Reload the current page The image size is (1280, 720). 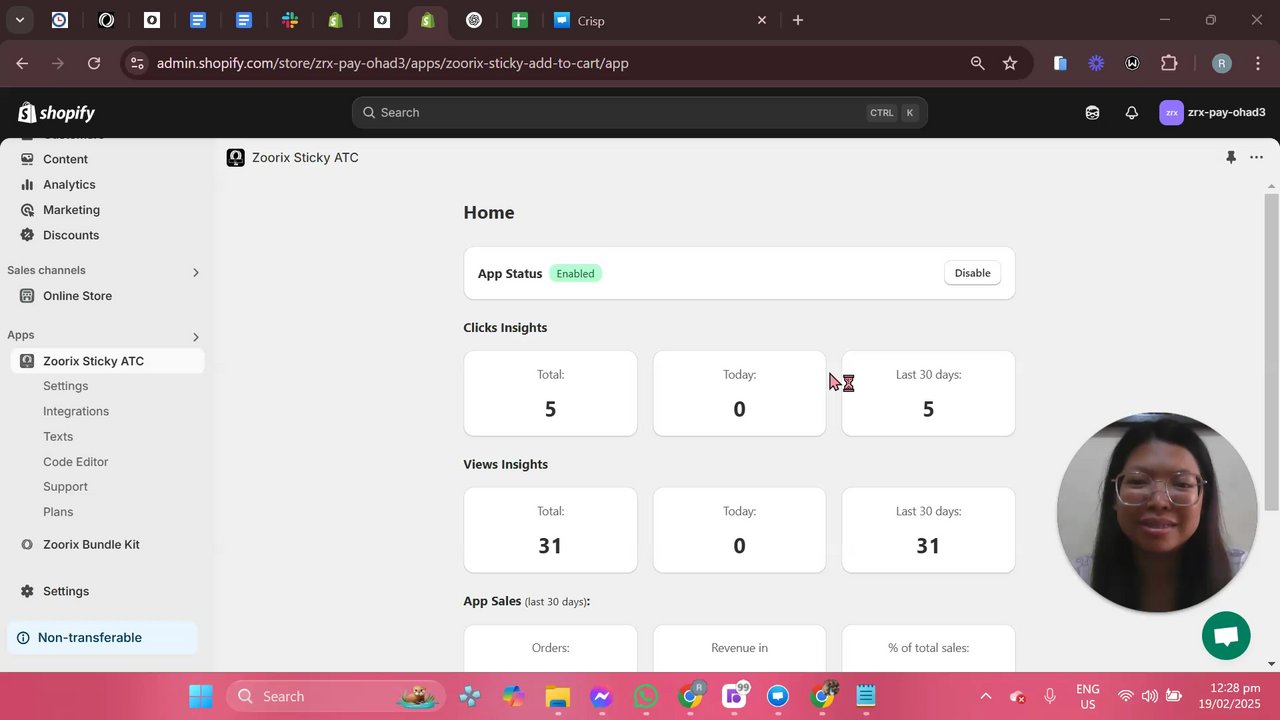point(94,63)
